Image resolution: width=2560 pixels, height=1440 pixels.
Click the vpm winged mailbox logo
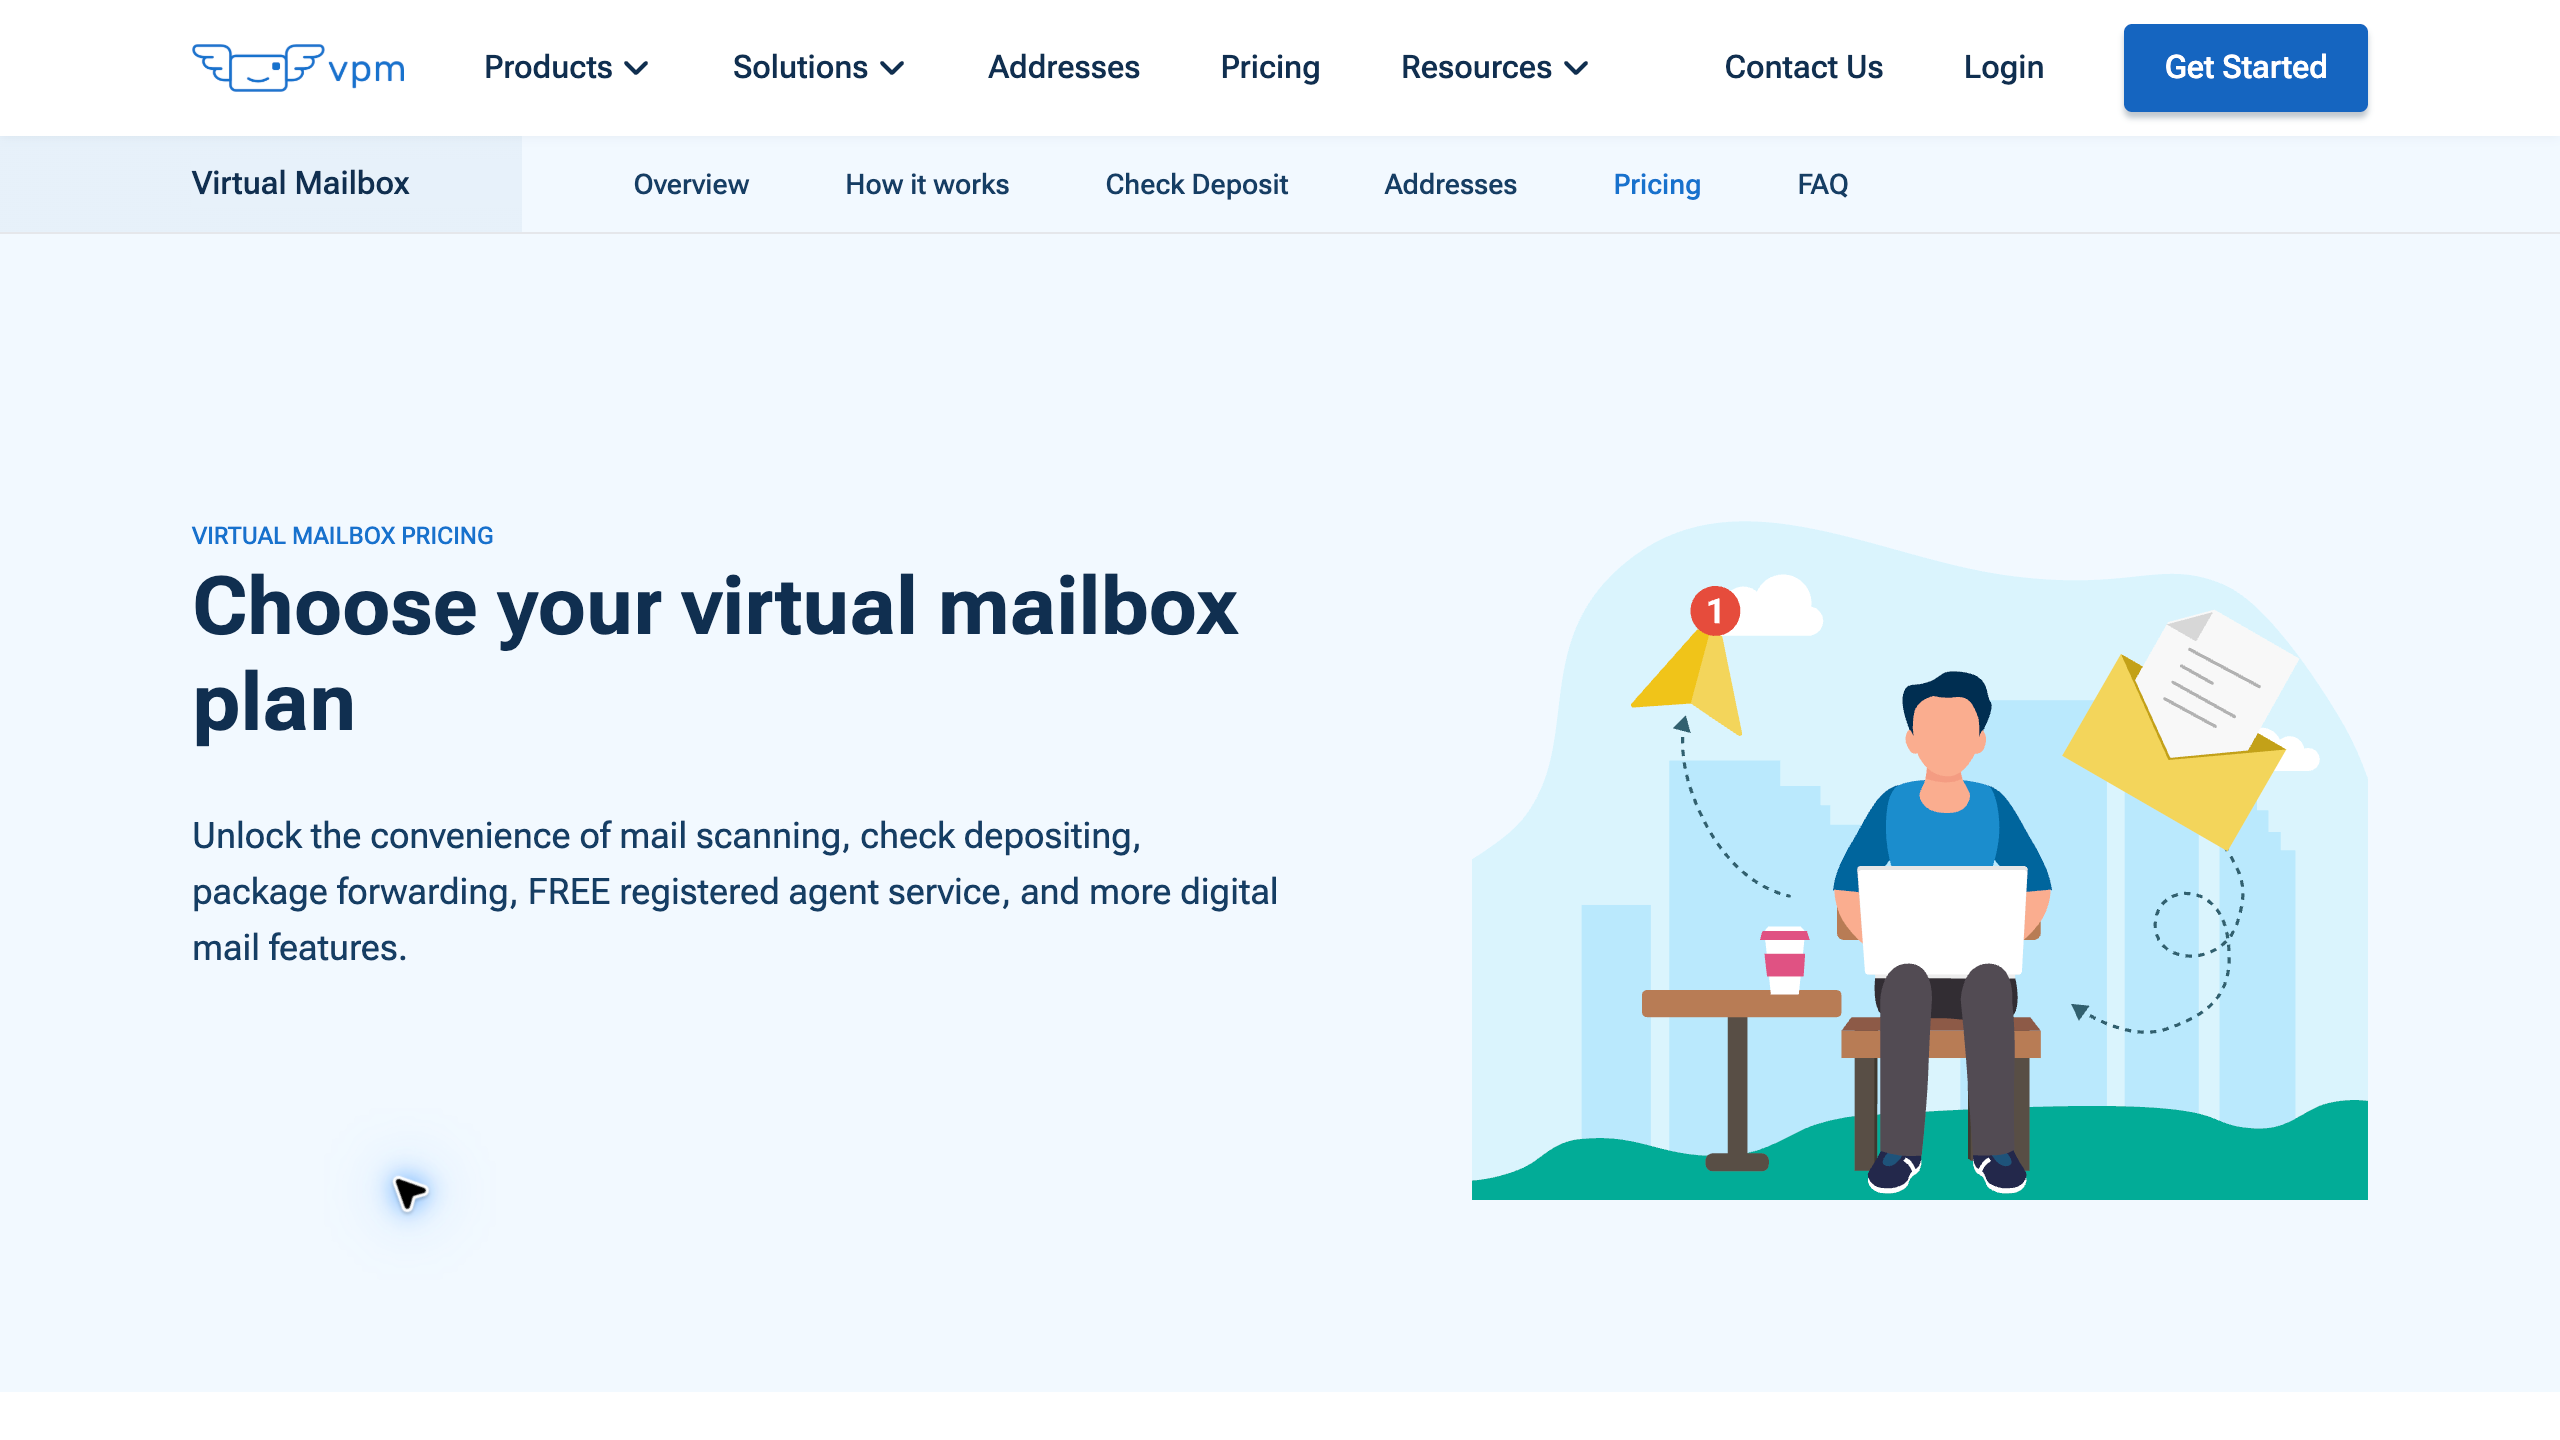(x=298, y=67)
